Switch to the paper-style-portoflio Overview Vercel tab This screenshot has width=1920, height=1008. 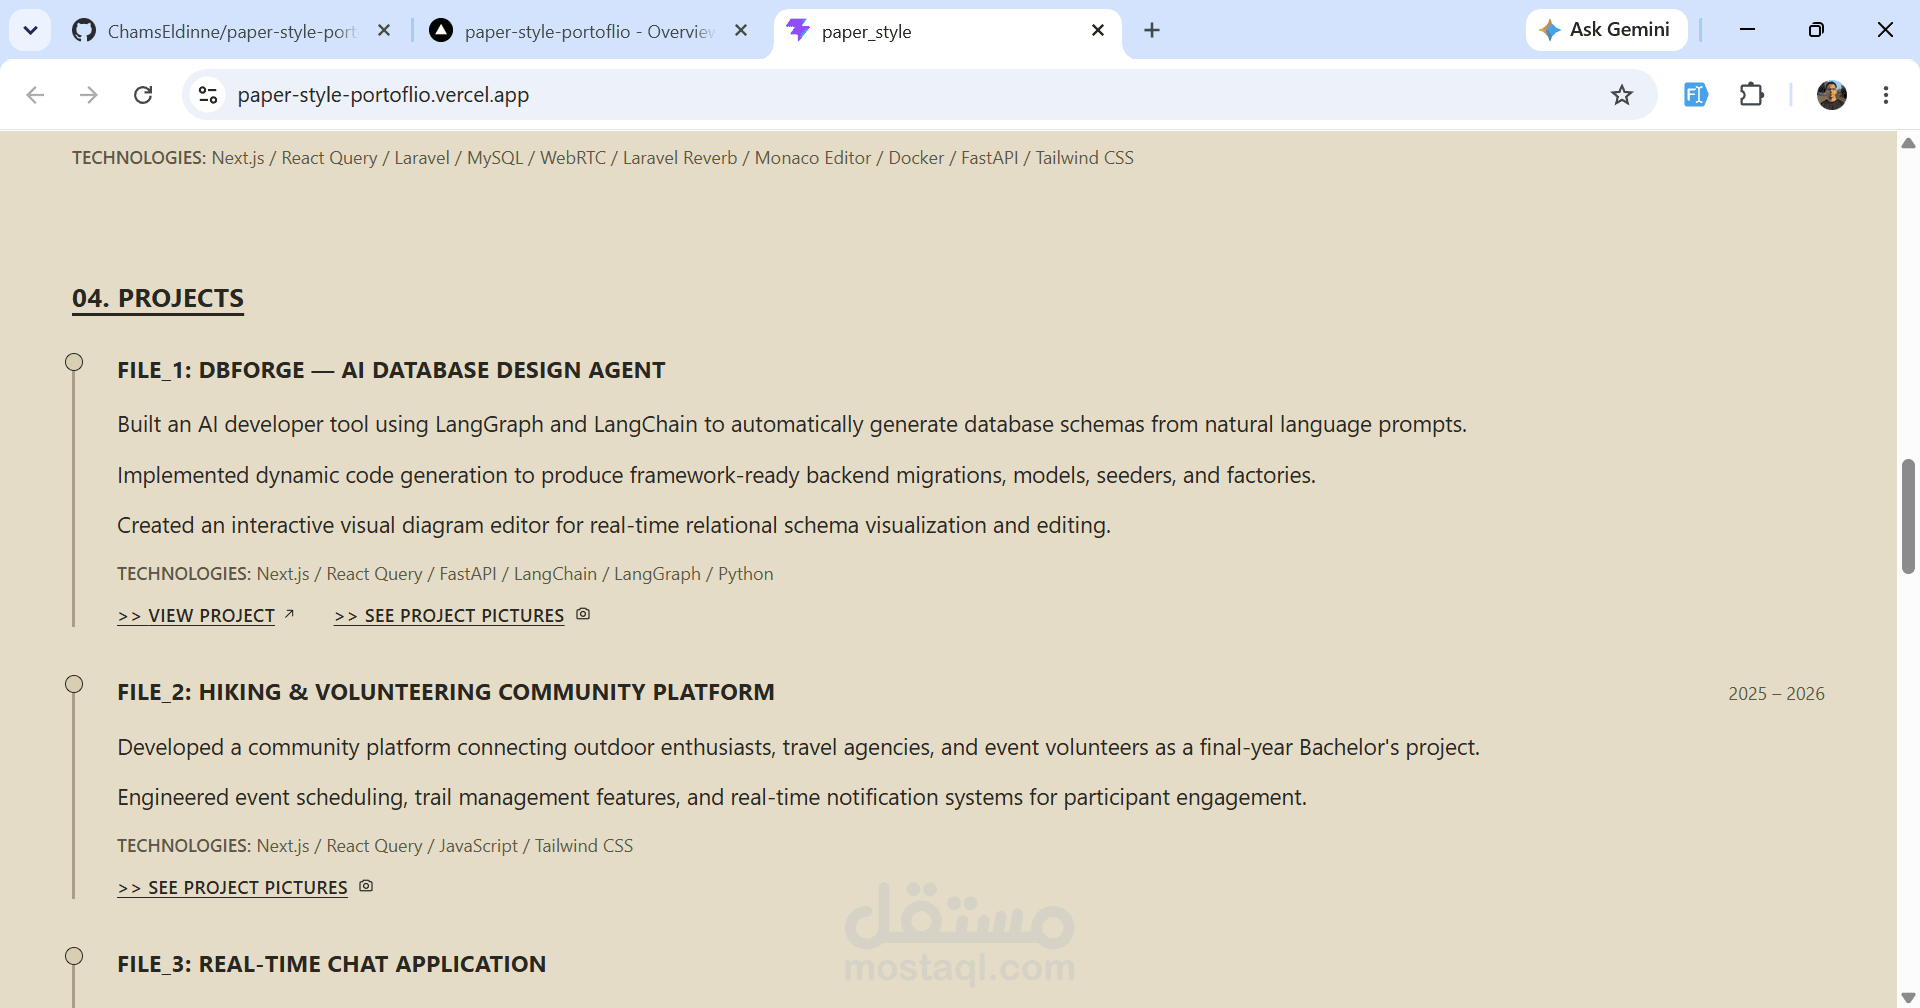pos(571,31)
